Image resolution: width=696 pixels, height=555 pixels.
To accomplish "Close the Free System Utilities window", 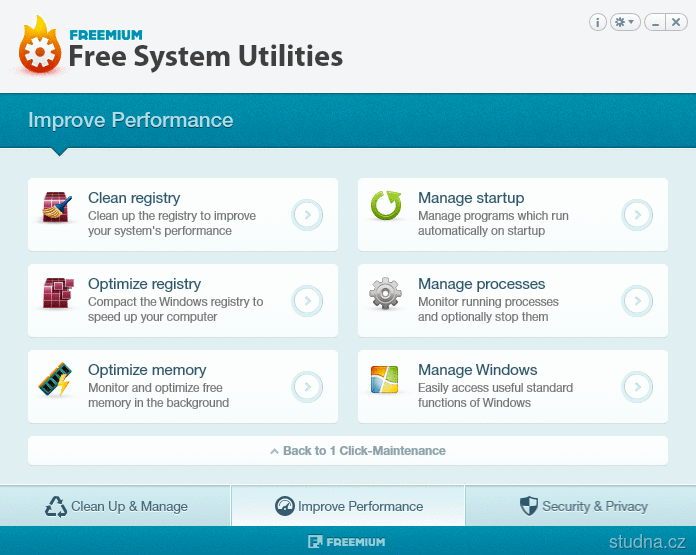I will 676,22.
